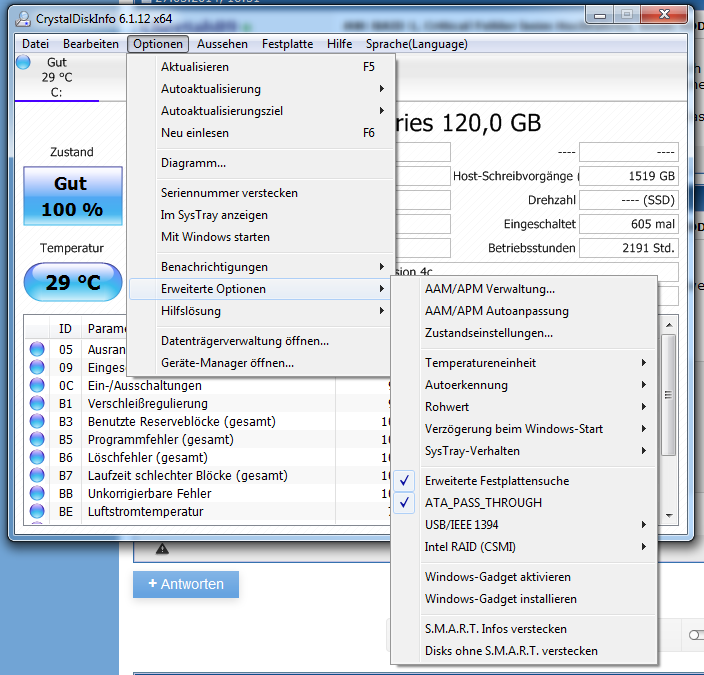Screen dimensions: 704x675
Task: Click the SMART list scrollbar up arrow
Action: click(669, 325)
